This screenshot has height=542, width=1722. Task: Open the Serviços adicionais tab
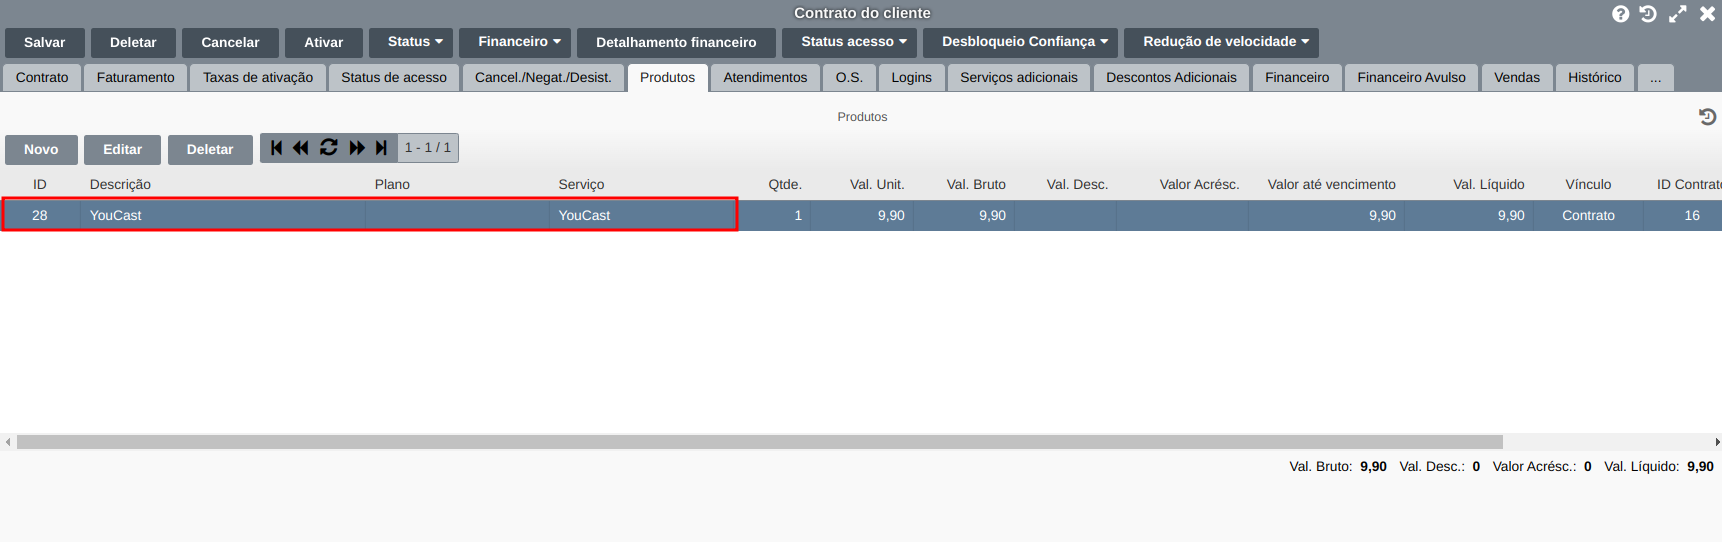[x=1019, y=78]
